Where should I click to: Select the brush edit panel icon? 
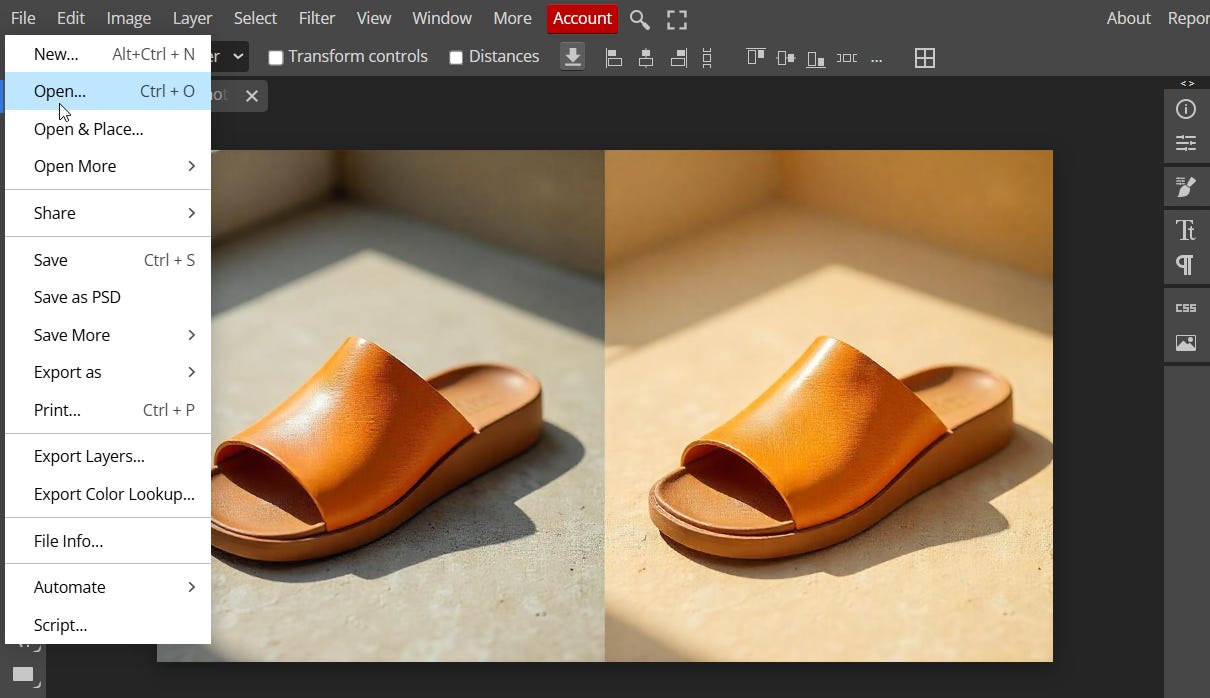coord(1186,186)
